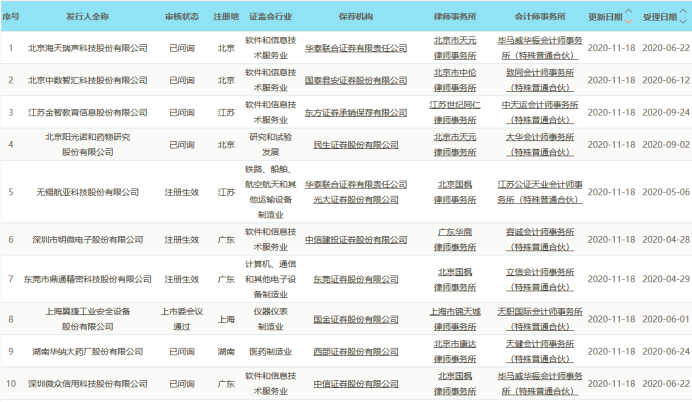Viewport: 692px width, 402px height.
Task: Click the 会计师事务所 column header
Action: pyautogui.click(x=540, y=17)
